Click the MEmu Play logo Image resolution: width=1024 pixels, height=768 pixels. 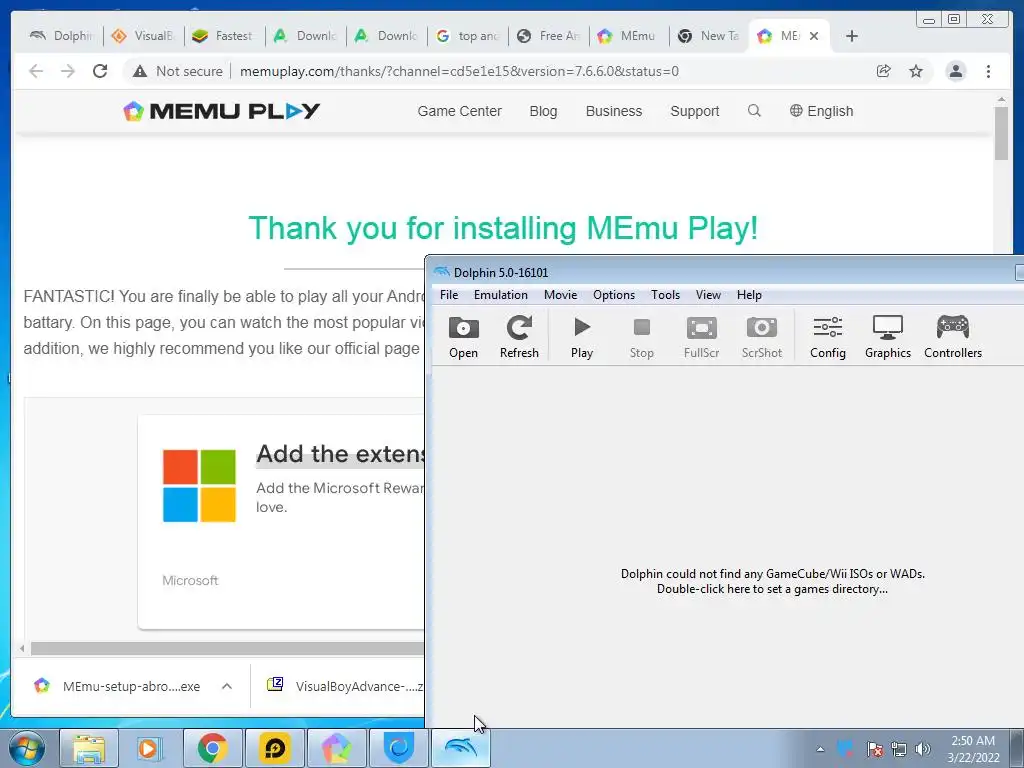coord(221,111)
